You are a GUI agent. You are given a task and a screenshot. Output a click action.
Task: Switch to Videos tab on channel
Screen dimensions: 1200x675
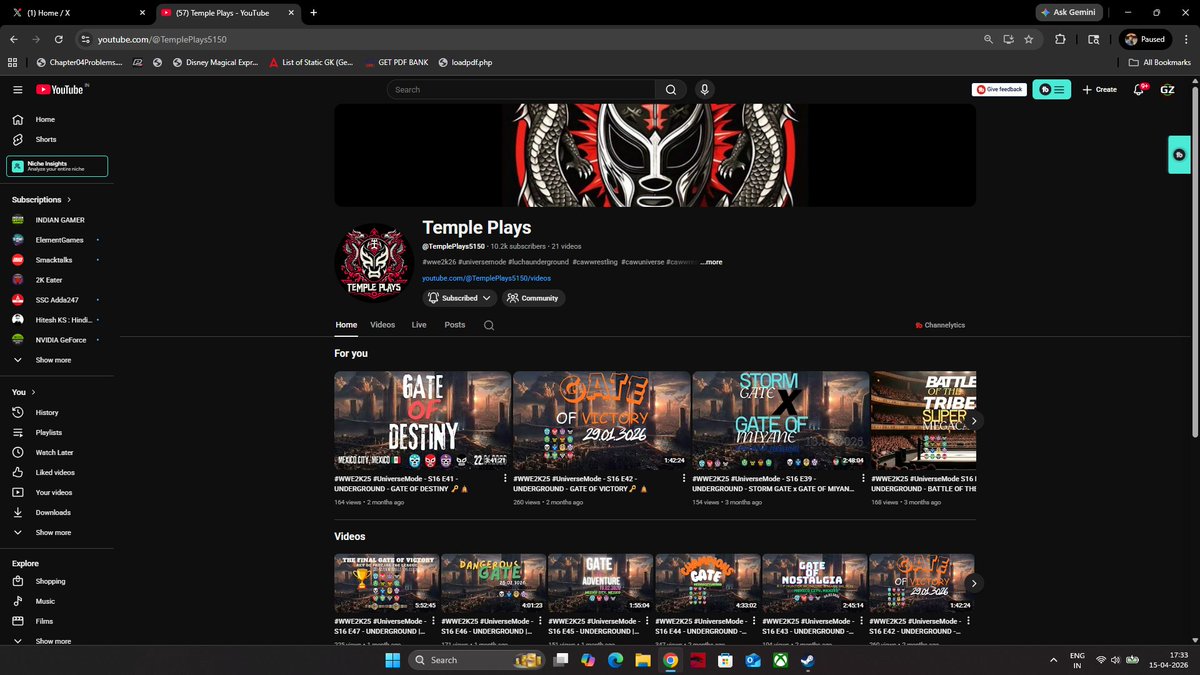(x=382, y=325)
